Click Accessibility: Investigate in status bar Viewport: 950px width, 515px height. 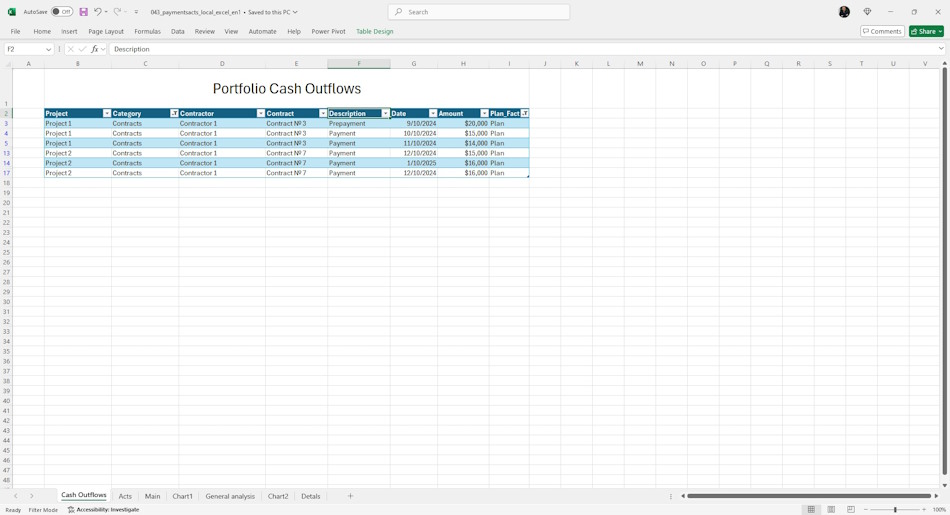(104, 510)
